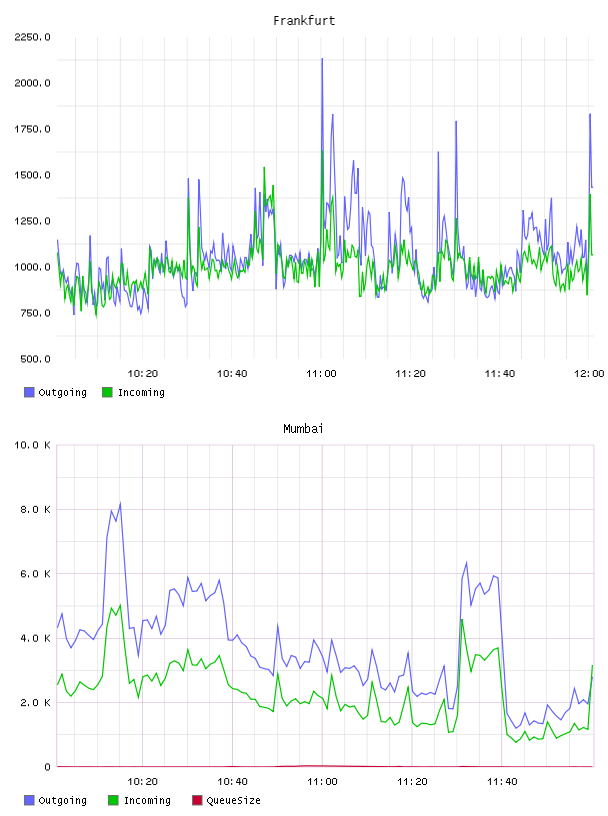Click the 11:40 time label under Mumbai chart

(x=502, y=782)
